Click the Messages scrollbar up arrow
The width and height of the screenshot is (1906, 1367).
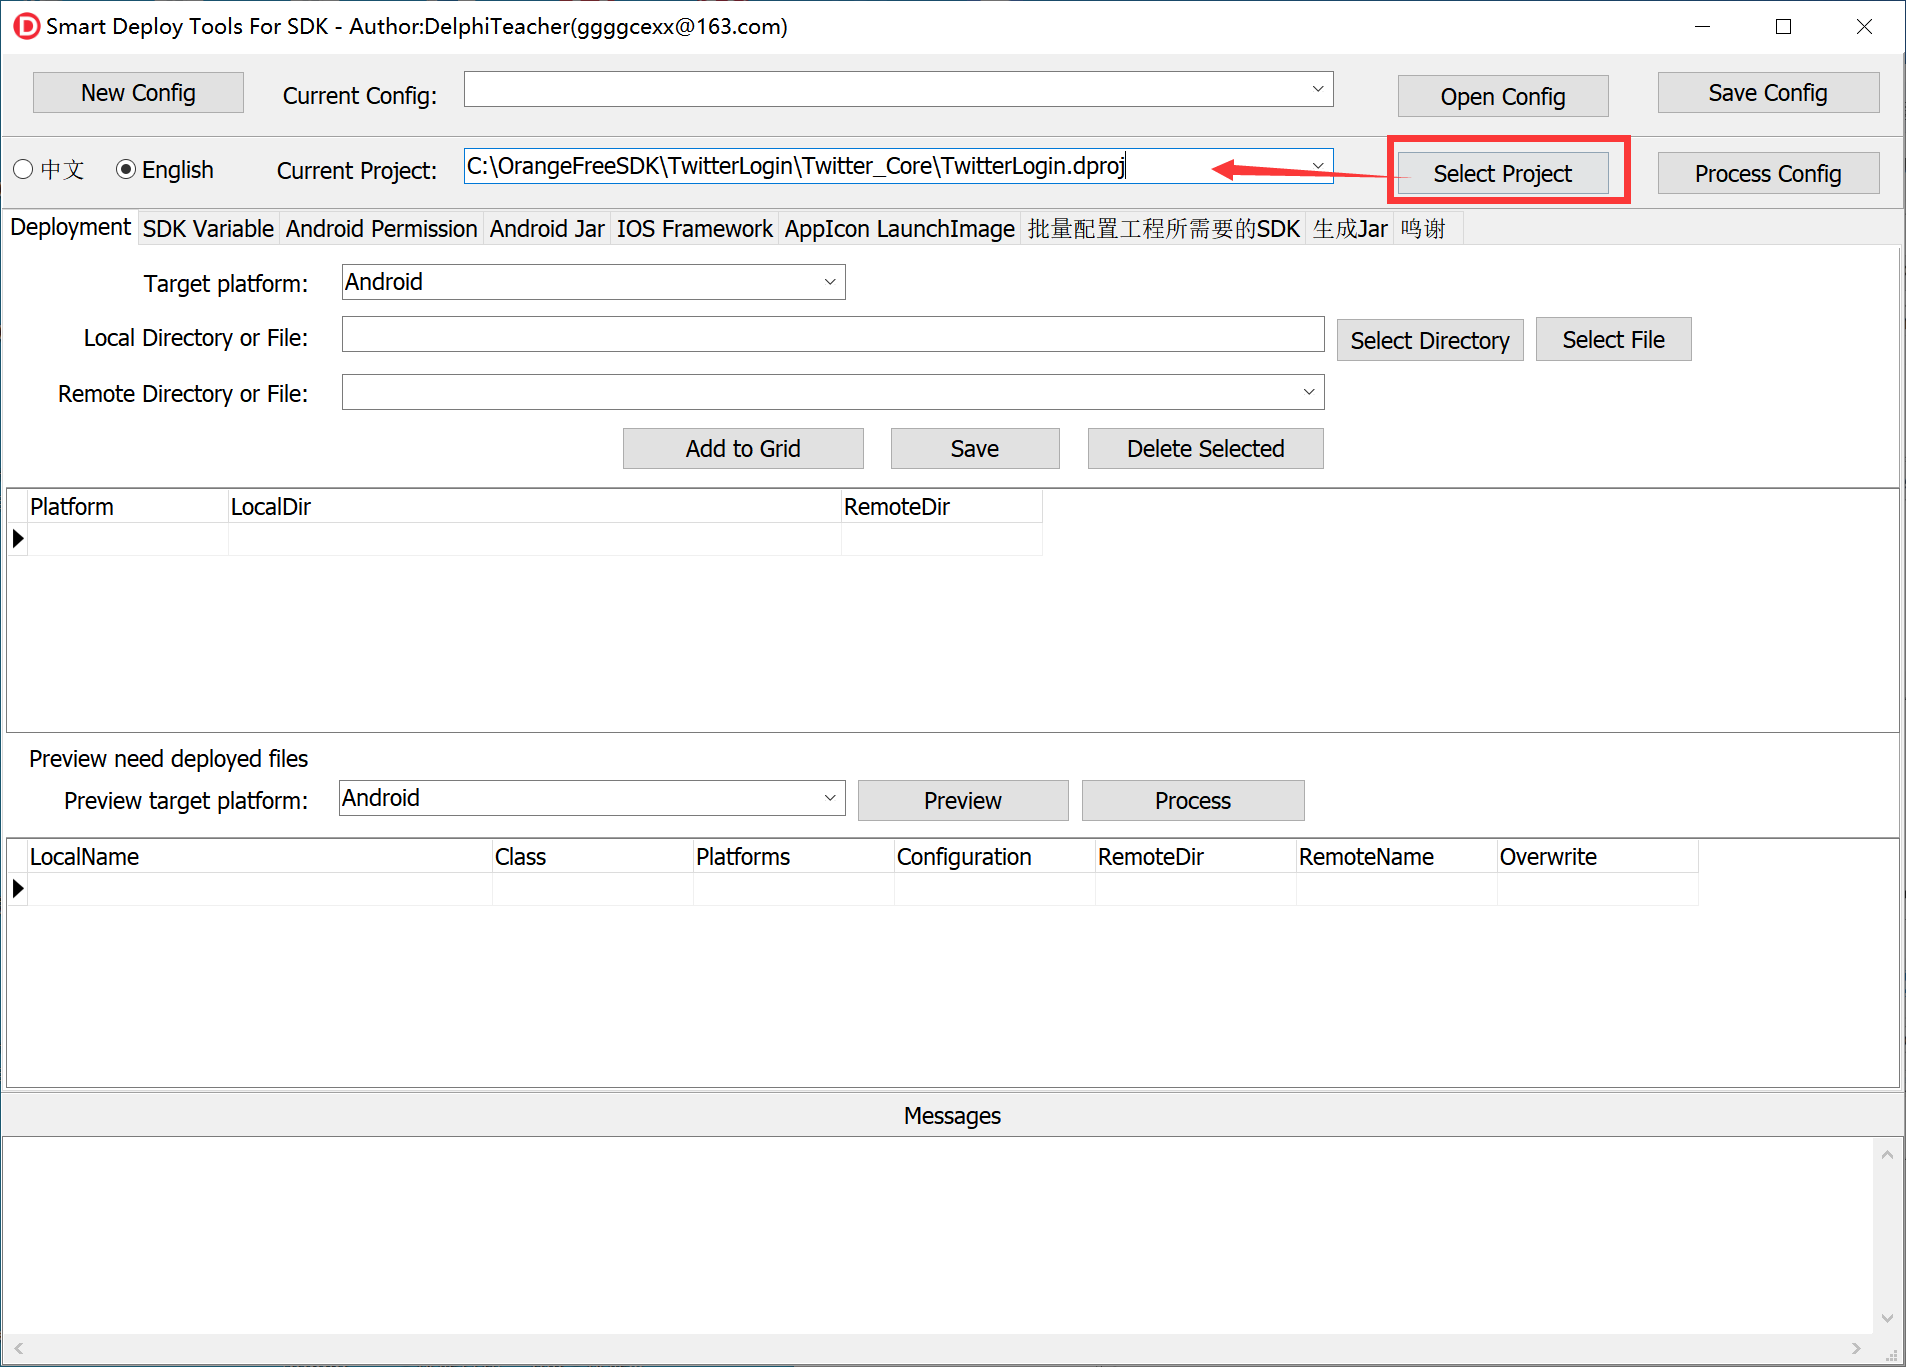1887,1155
